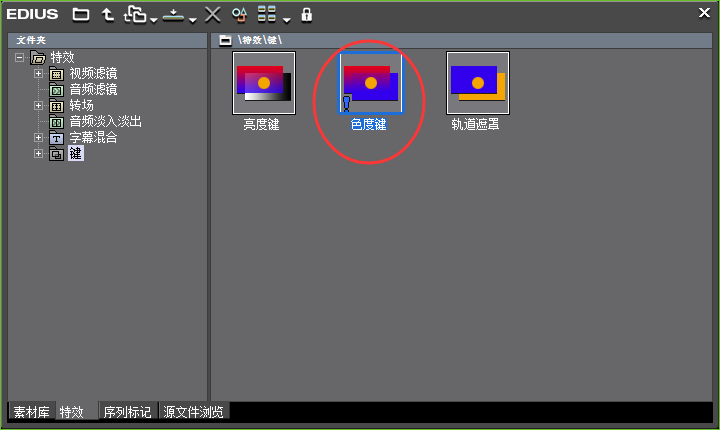This screenshot has width=720, height=430.
Task: Toggle the lock icon in the toolbar
Action: click(x=307, y=15)
